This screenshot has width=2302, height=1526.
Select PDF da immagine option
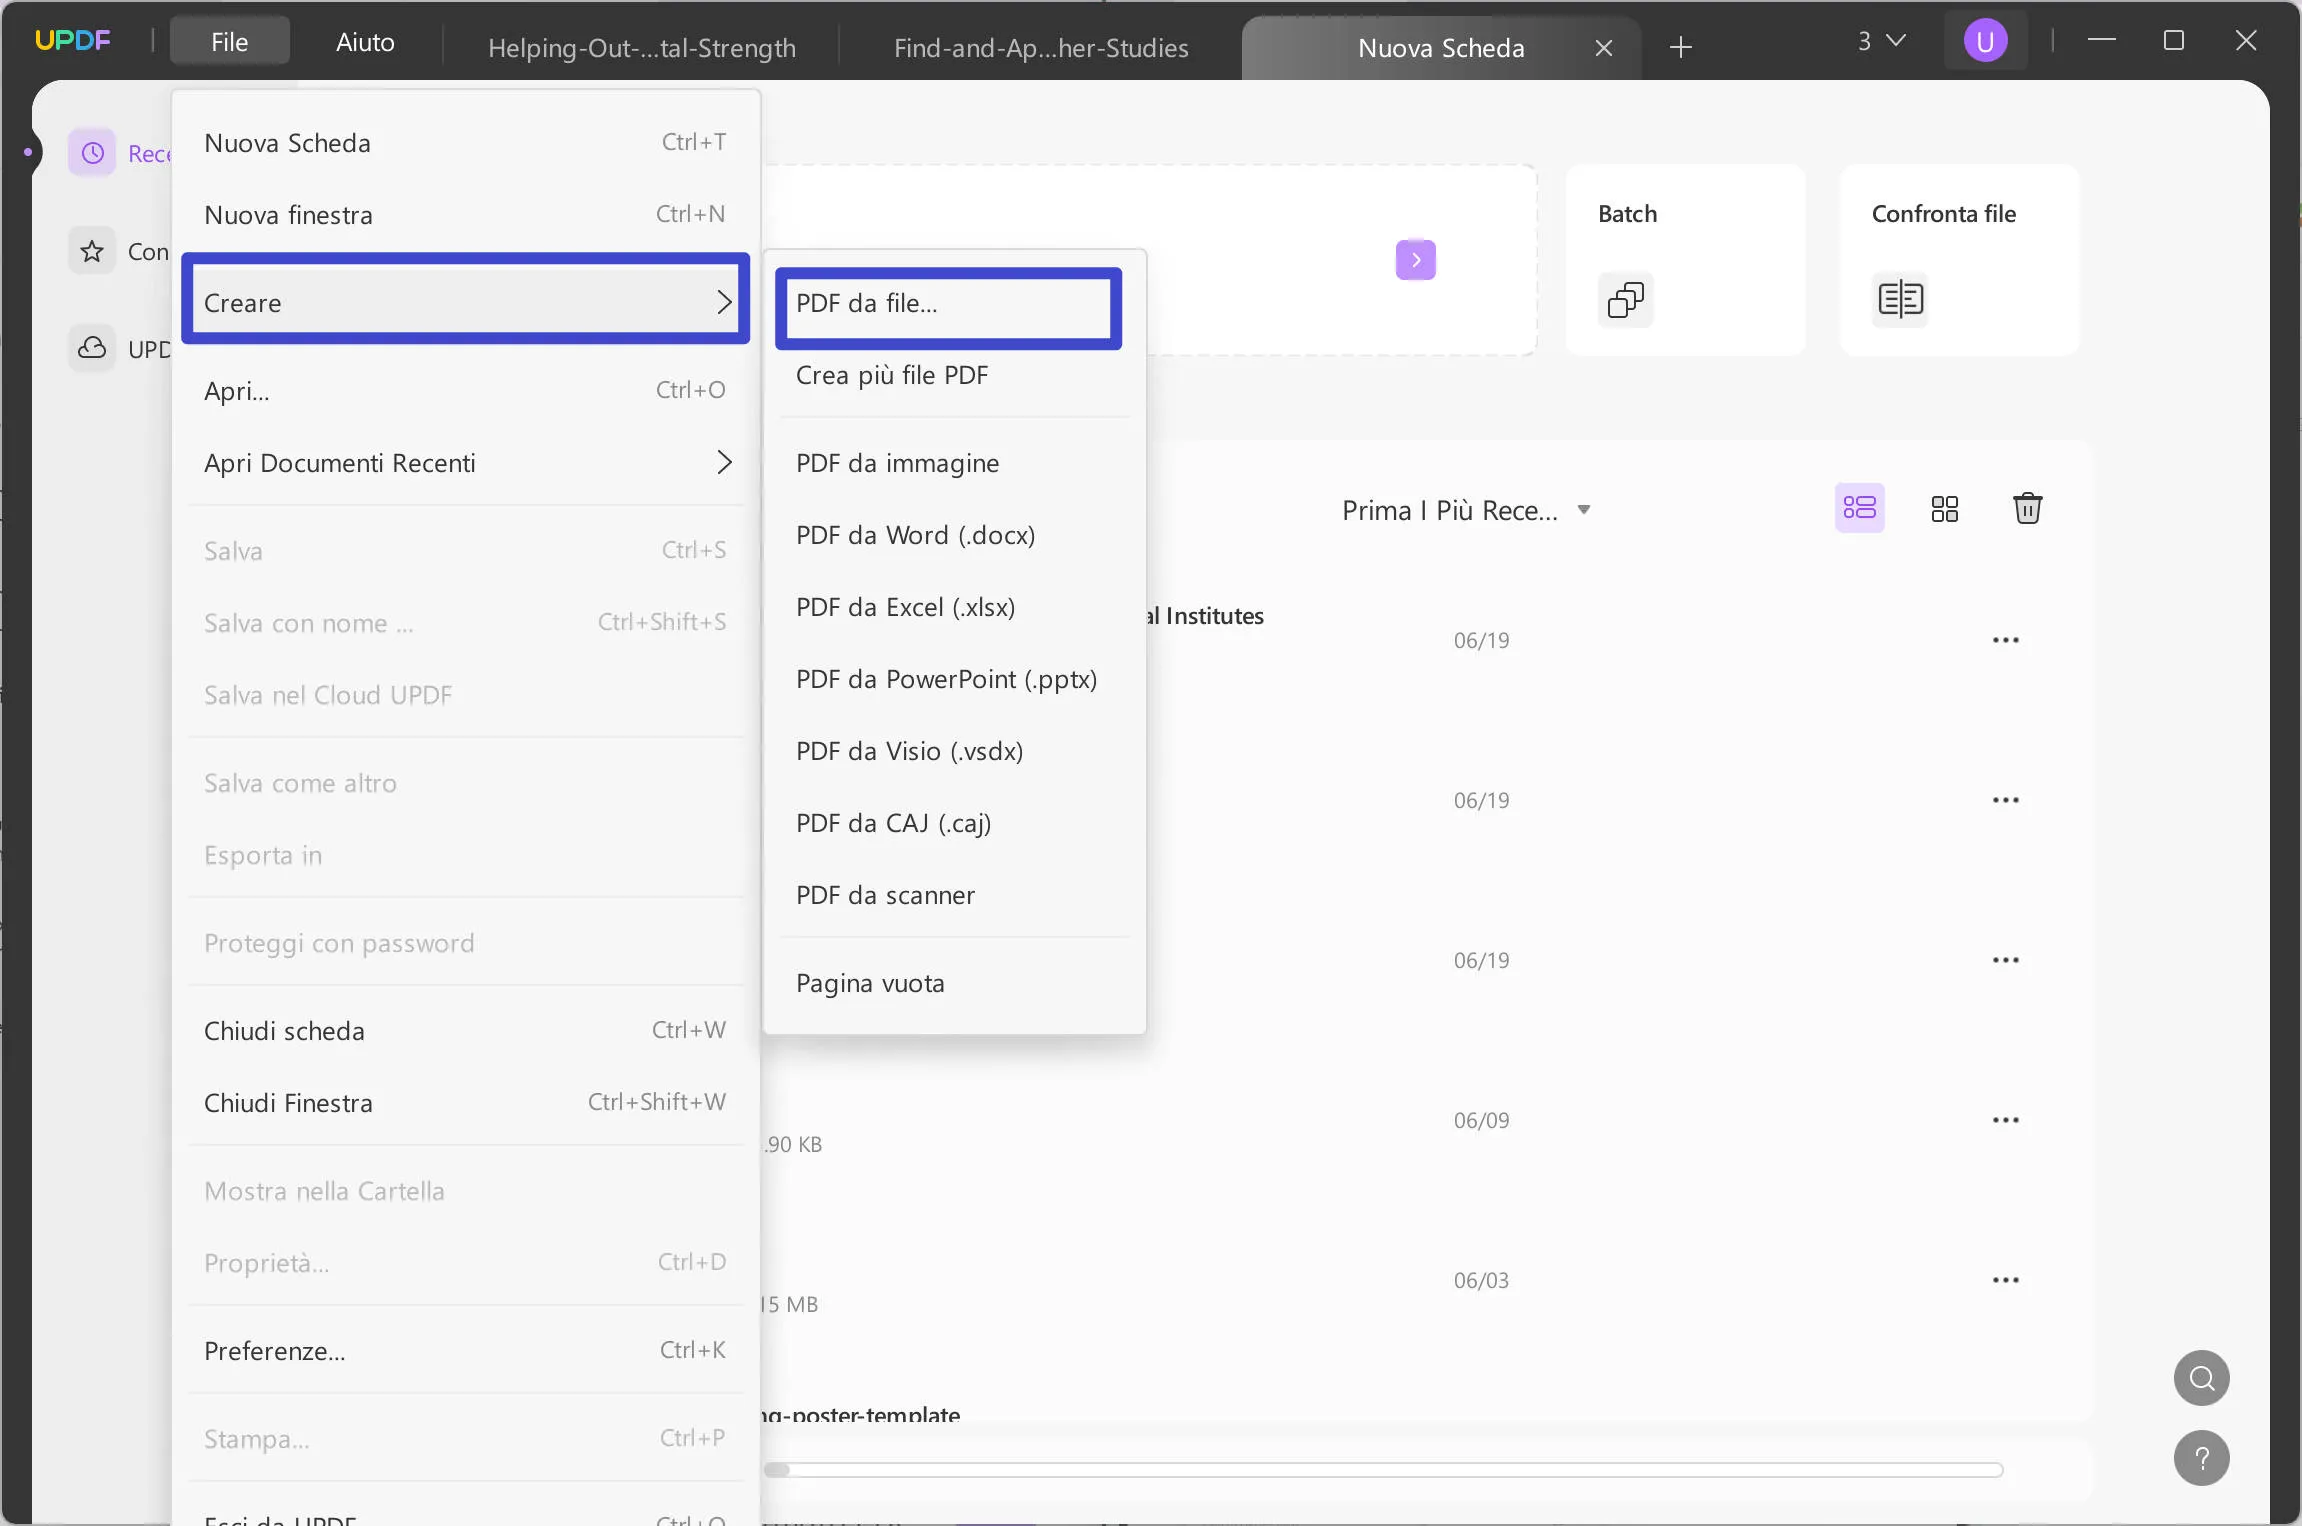click(897, 462)
